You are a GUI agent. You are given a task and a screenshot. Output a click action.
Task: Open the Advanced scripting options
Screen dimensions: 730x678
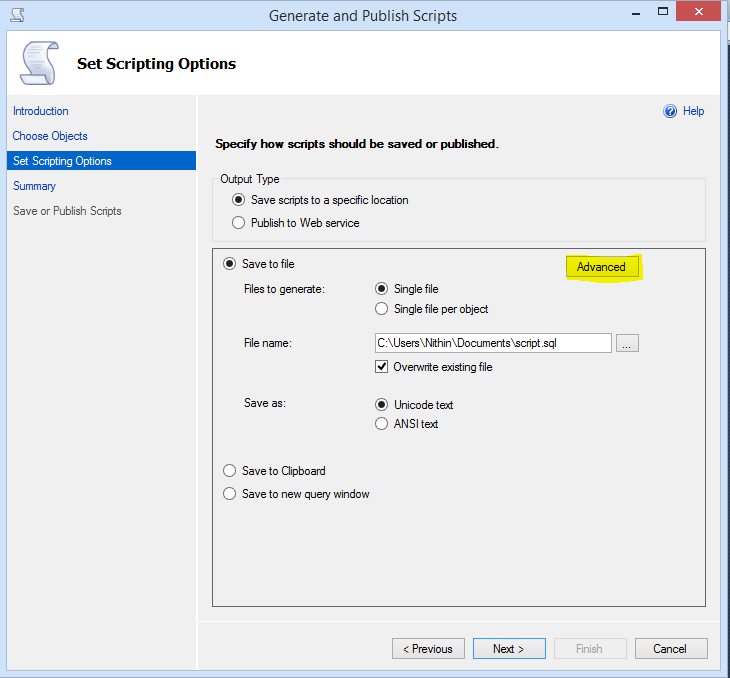[x=602, y=267]
